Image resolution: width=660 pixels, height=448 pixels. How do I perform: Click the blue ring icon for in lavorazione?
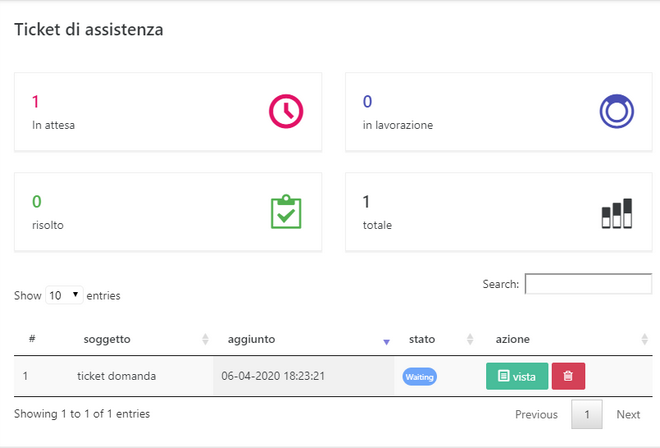point(616,111)
